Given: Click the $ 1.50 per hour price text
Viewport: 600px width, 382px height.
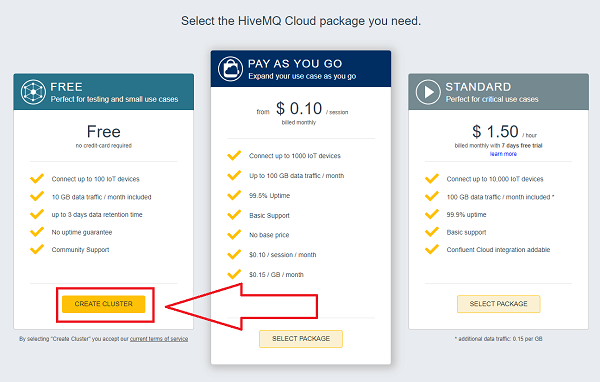Looking at the screenshot, I should 504,132.
